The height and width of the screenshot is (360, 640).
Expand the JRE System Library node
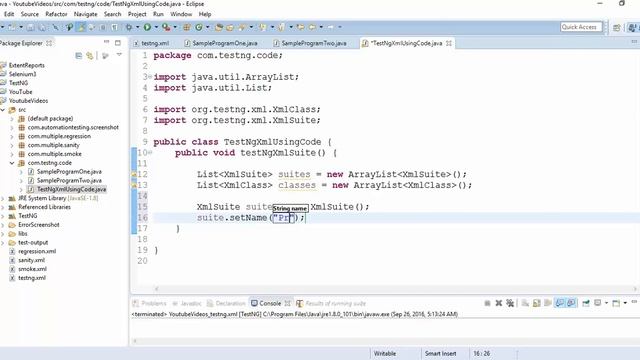(3, 198)
